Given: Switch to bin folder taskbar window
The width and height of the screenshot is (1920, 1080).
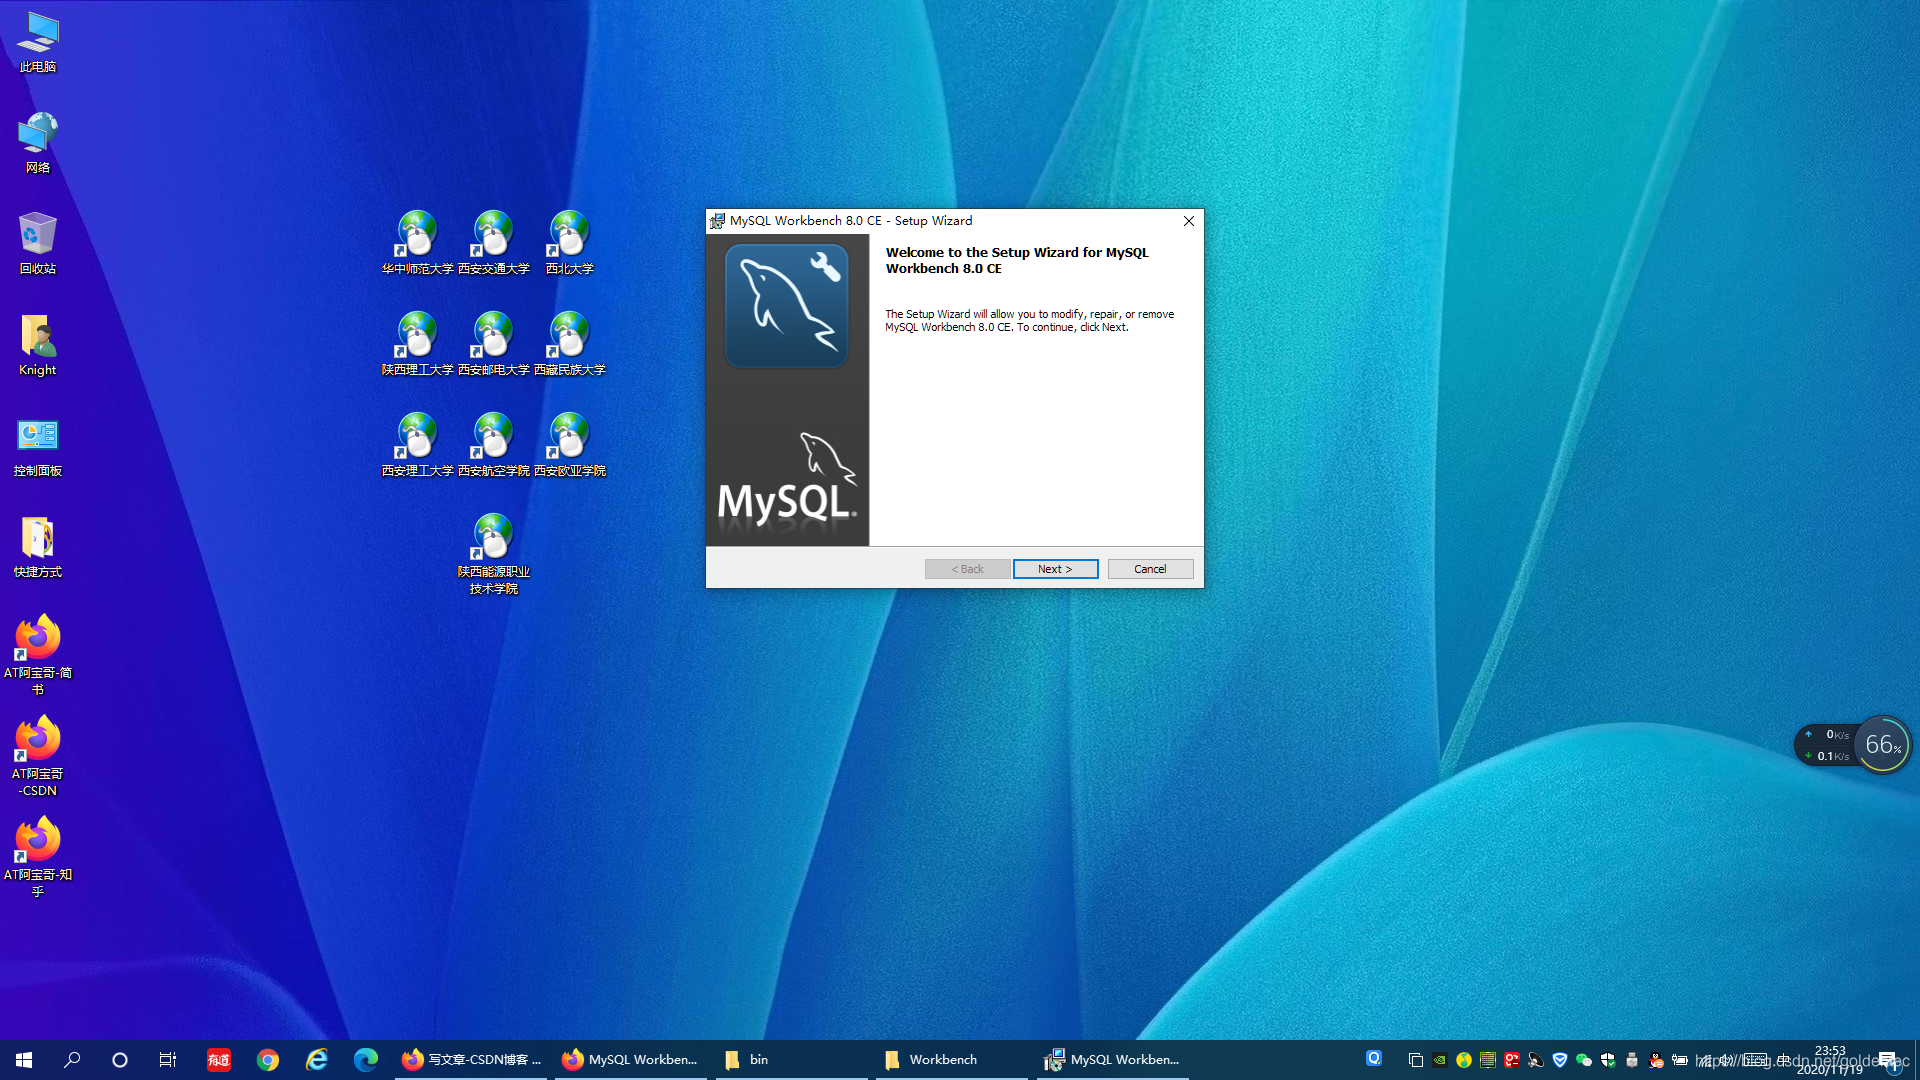Looking at the screenshot, I should point(790,1060).
